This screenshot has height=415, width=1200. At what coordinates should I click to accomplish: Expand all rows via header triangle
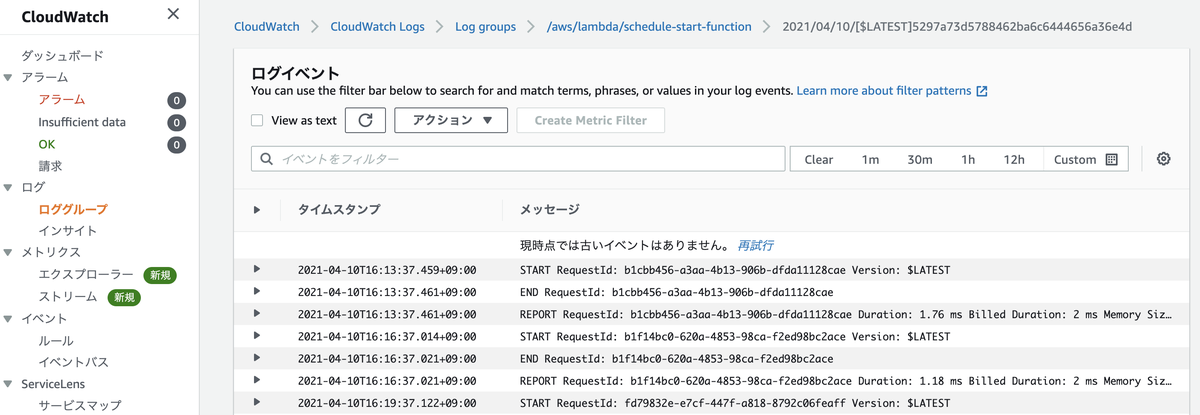click(257, 210)
